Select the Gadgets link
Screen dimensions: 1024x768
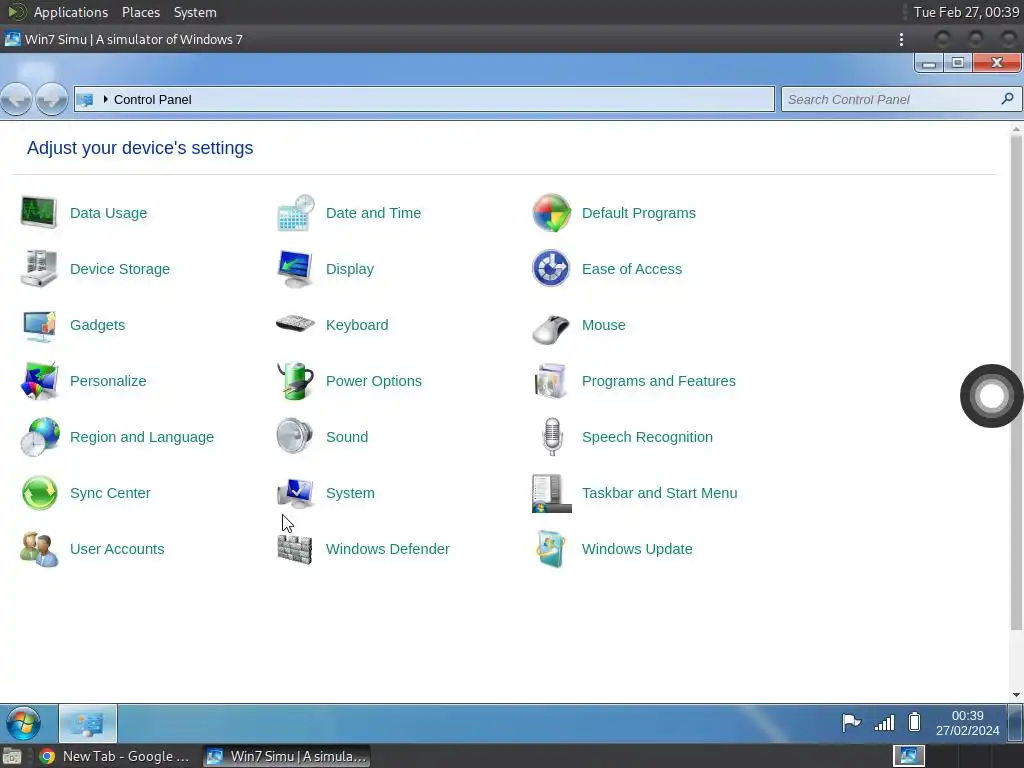coord(97,325)
